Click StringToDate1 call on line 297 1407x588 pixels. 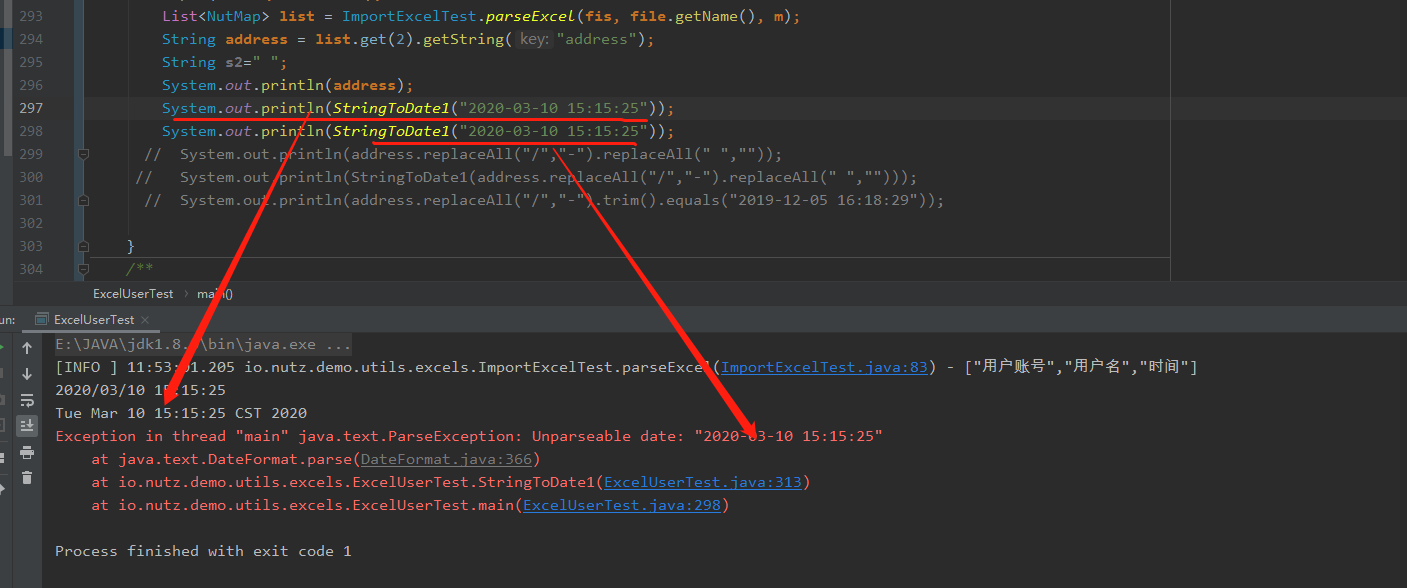[x=391, y=108]
